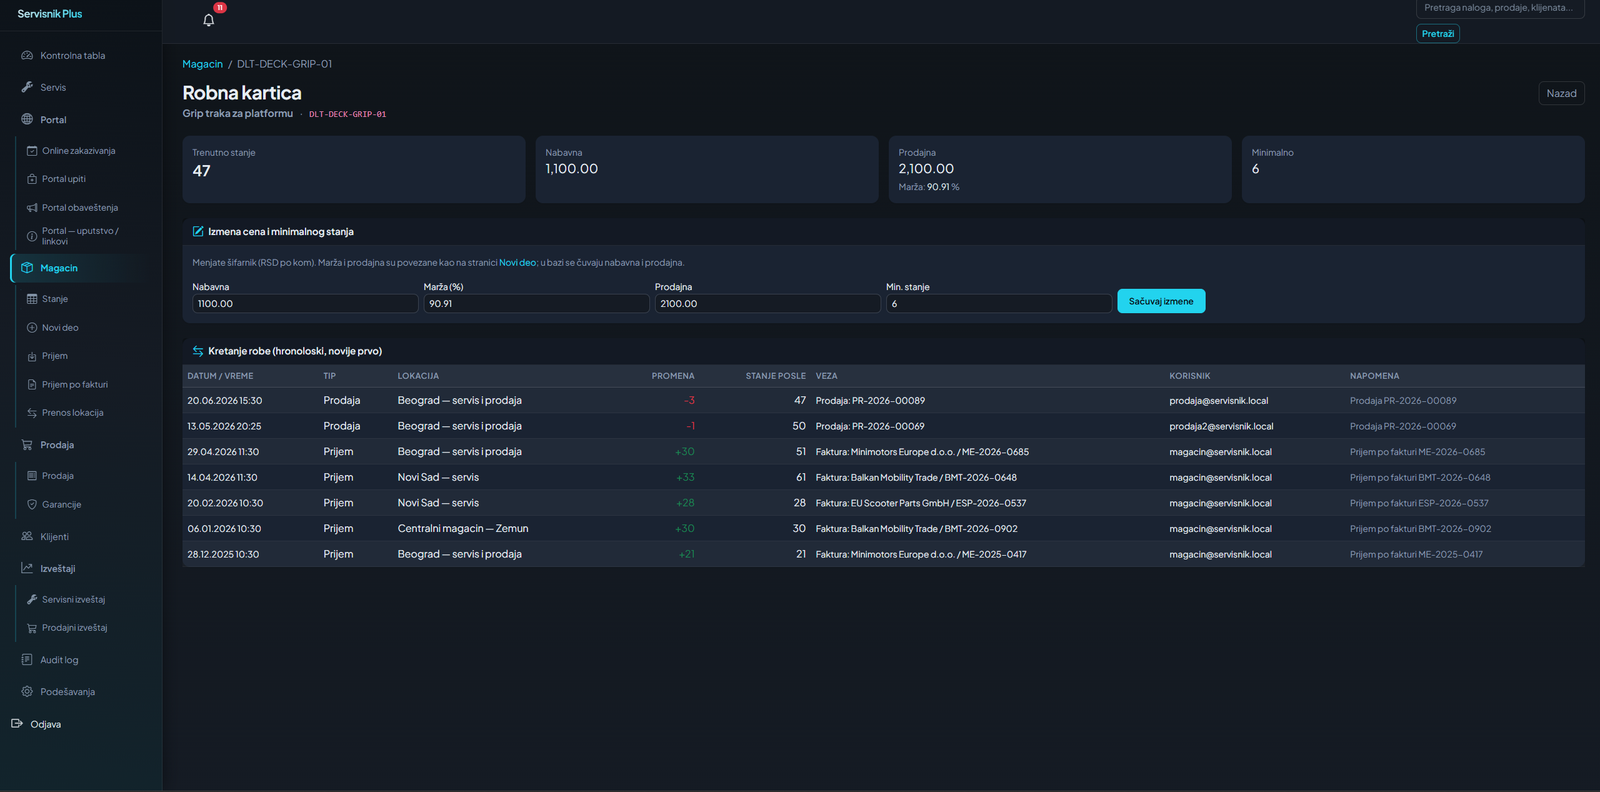Click the ME-2026-0685 faktura cell
This screenshot has height=792, width=1600.
pyautogui.click(x=922, y=452)
